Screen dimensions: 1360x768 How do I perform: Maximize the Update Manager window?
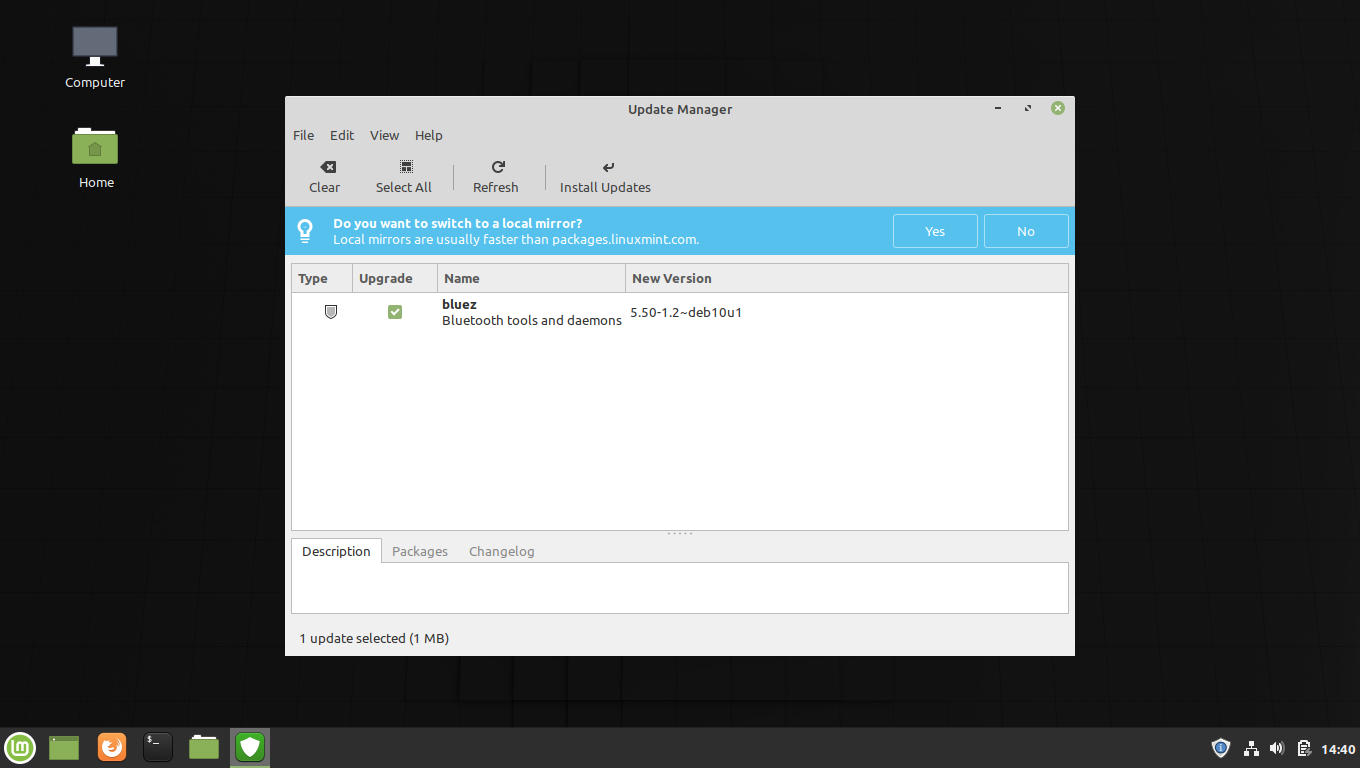pyautogui.click(x=1027, y=108)
